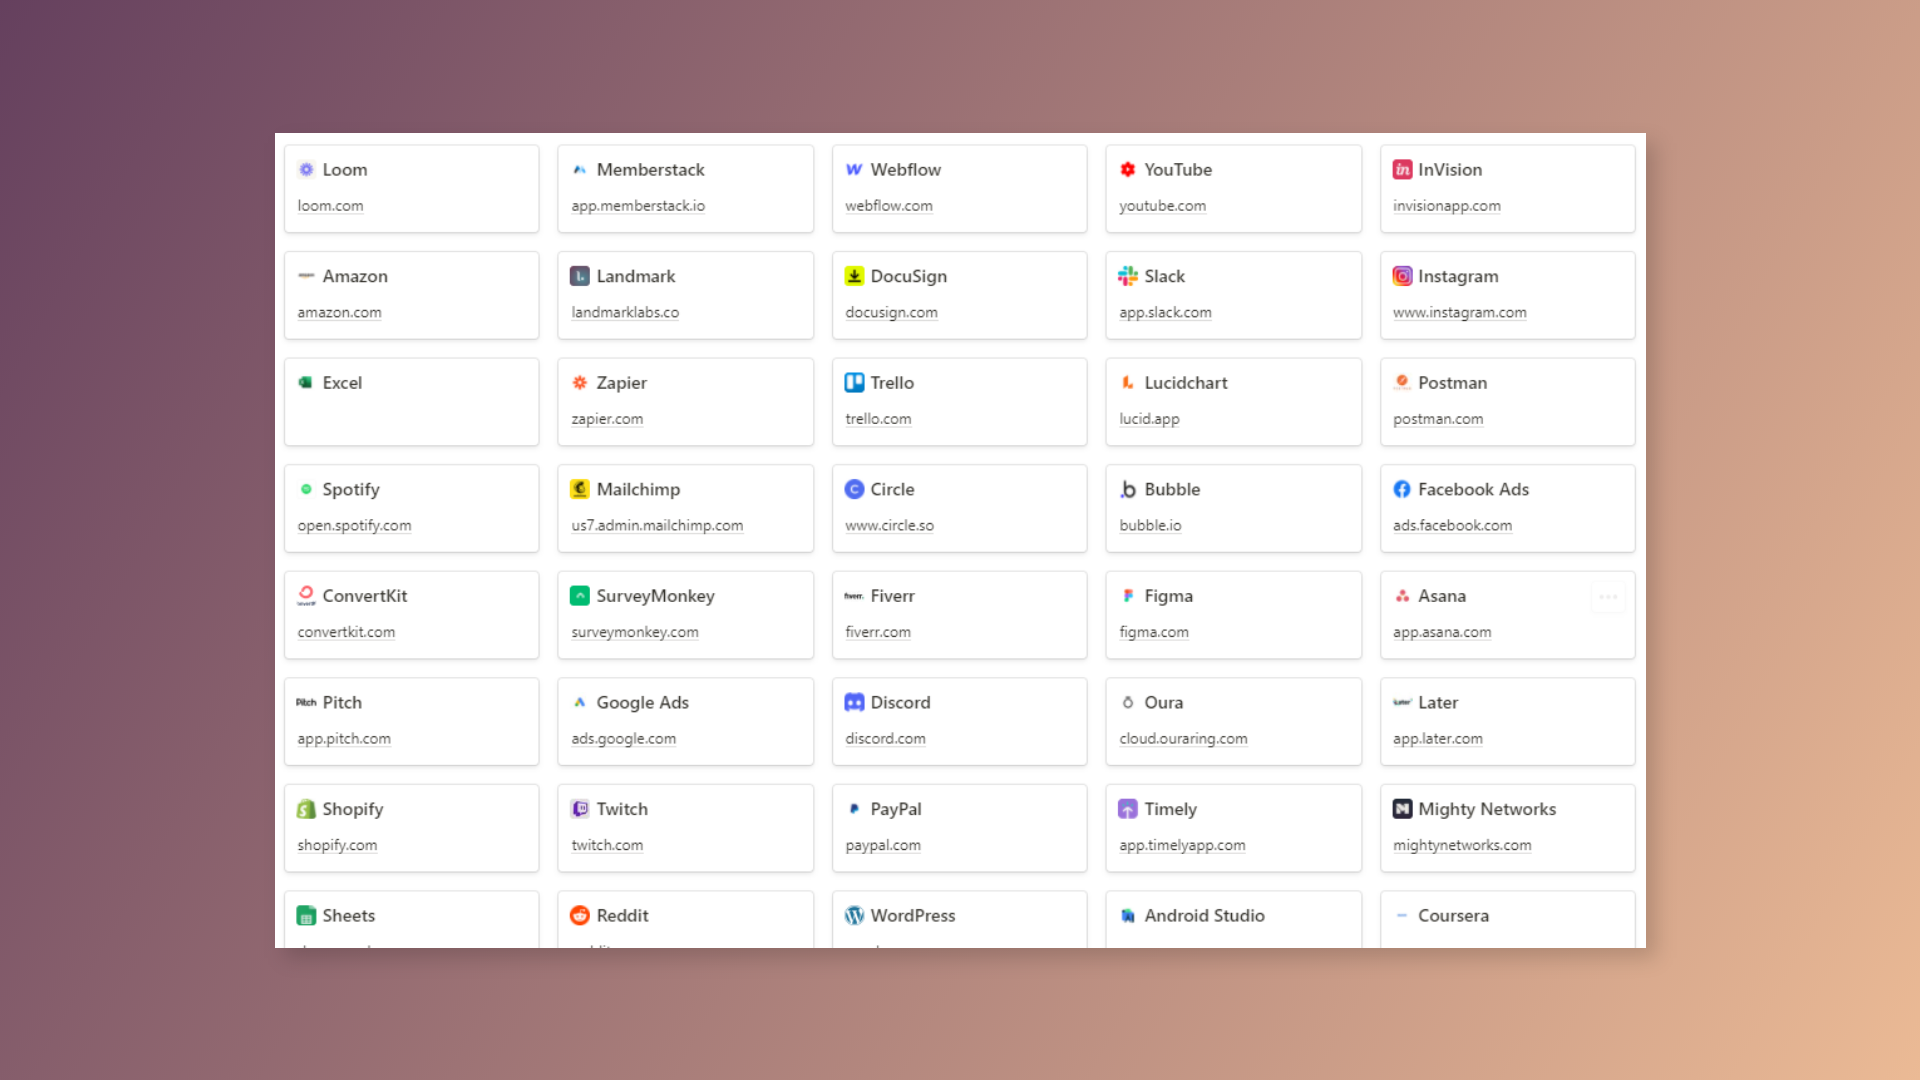Click the Lucidchart logo icon
This screenshot has height=1080, width=1920.
pyautogui.click(x=1128, y=383)
